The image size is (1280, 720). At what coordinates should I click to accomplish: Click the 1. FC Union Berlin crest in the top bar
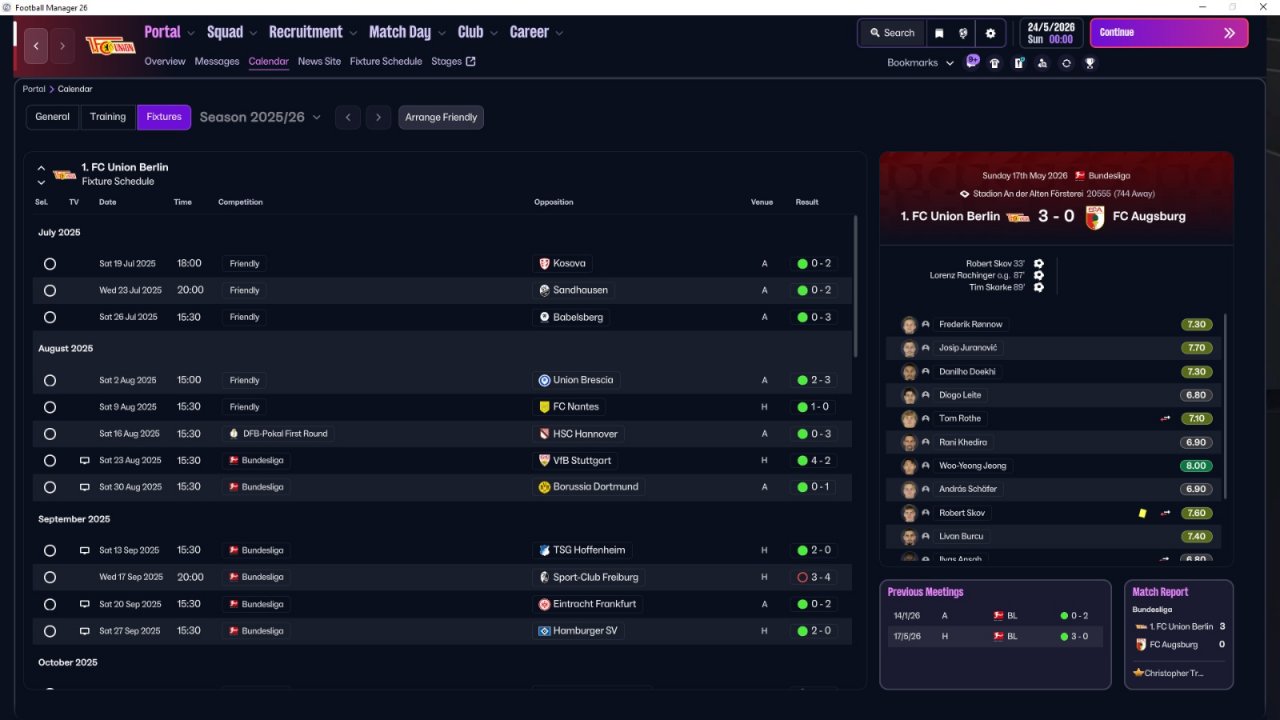[110, 45]
